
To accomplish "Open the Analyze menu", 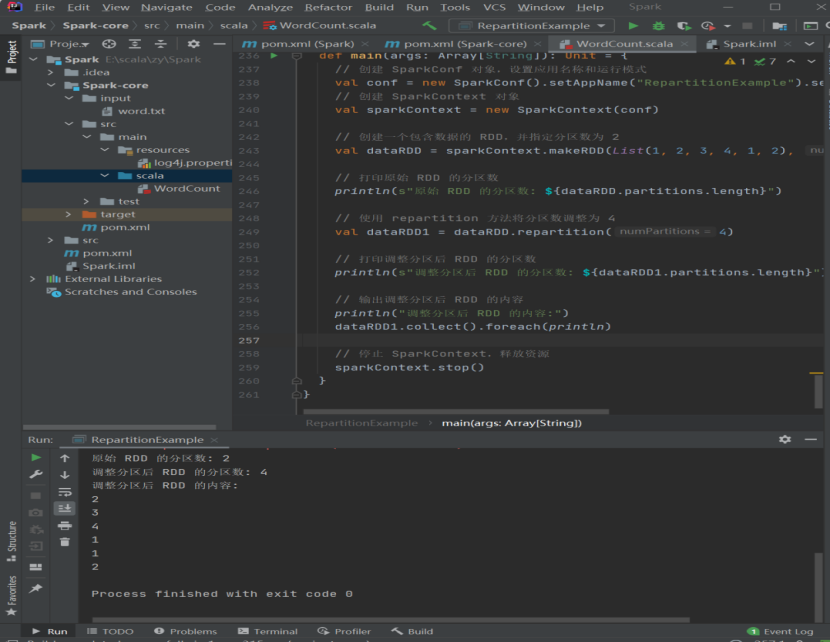I will coord(270,7).
